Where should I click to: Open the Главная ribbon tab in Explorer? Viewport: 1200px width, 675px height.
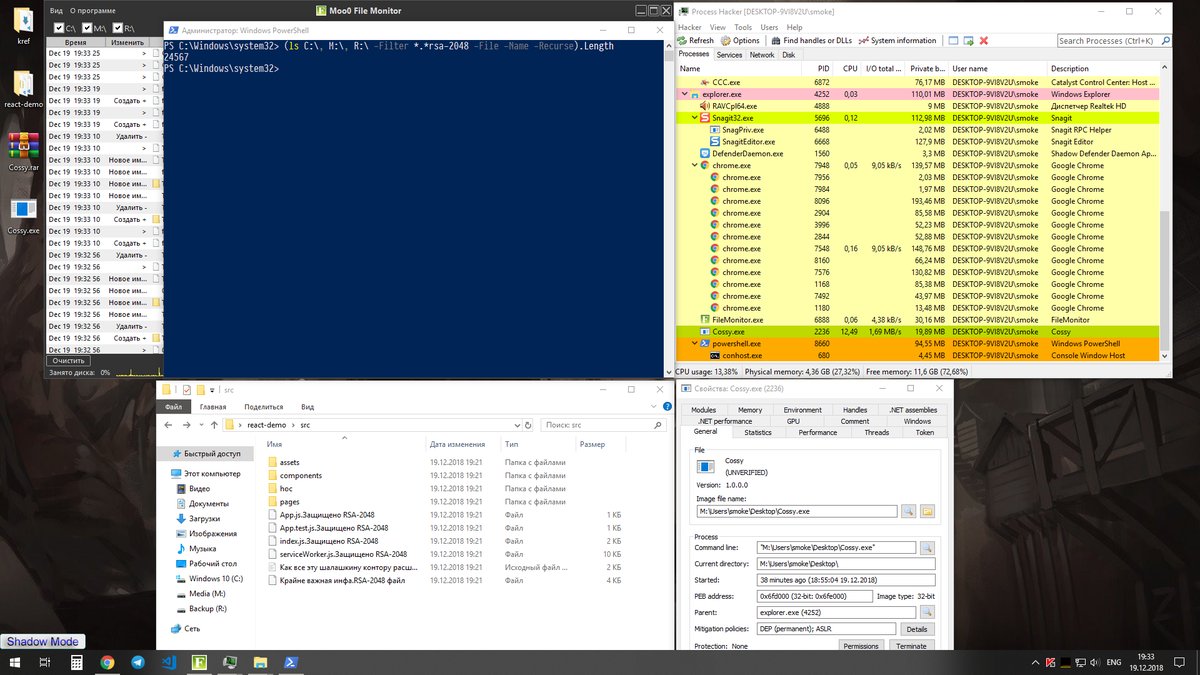coord(212,407)
